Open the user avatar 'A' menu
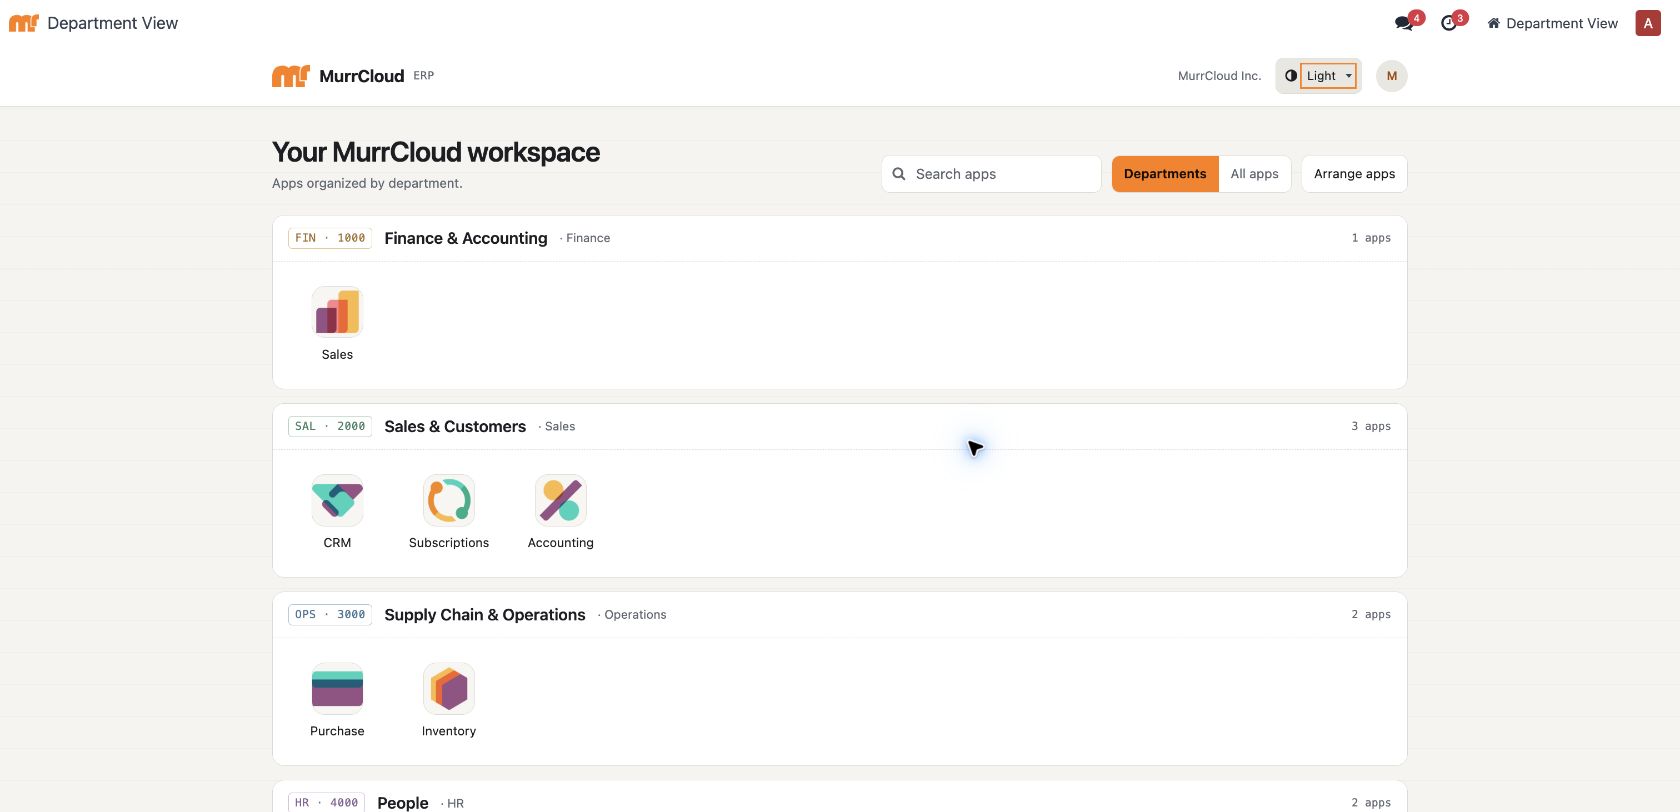Screen dimensions: 1680x812 [1648, 23]
